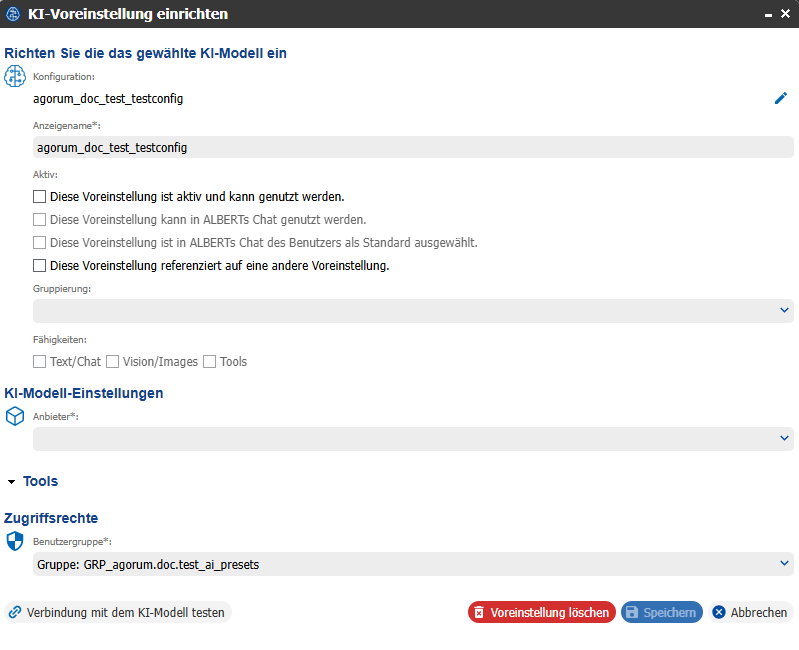Click the floppy disk icon on Speichern
Viewport: 799px width, 650px height.
632,612
